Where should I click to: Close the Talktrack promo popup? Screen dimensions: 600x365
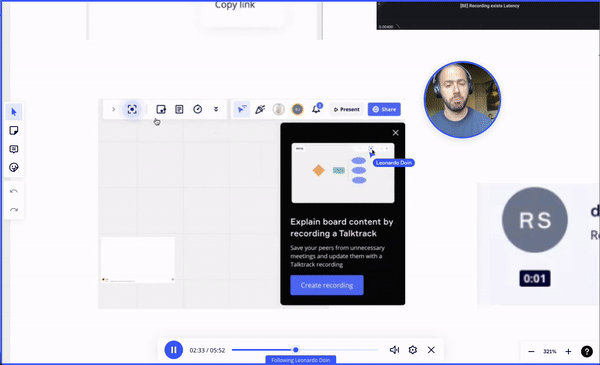click(395, 133)
